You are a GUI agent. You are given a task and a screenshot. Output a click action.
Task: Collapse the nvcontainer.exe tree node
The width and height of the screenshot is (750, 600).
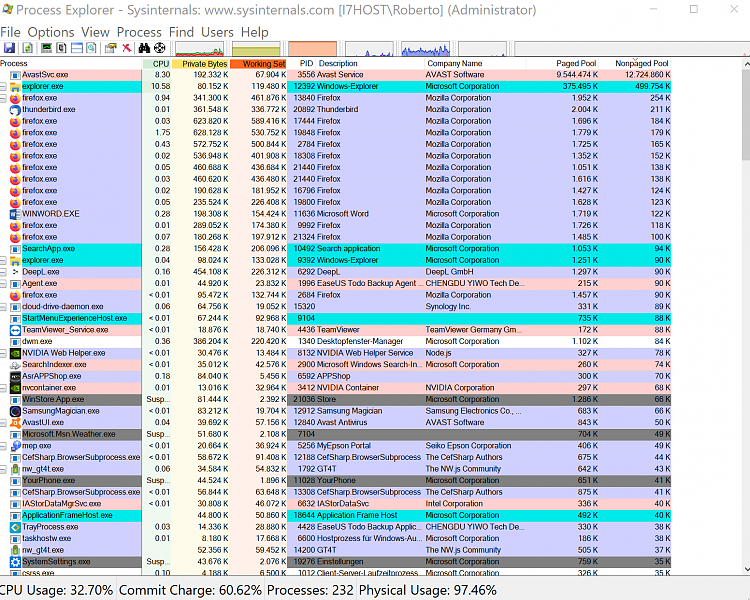click(x=3, y=388)
